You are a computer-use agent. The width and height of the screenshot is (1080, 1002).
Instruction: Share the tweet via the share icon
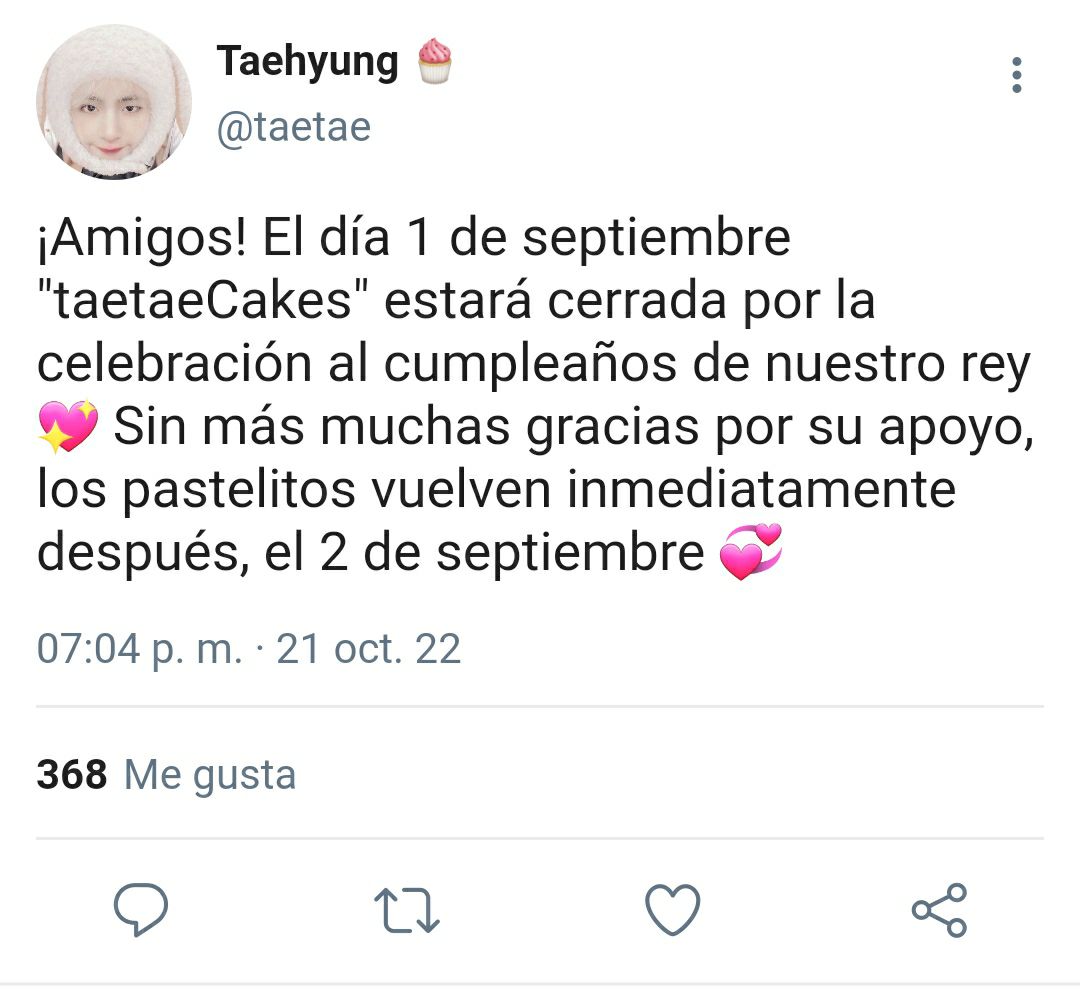click(x=939, y=910)
